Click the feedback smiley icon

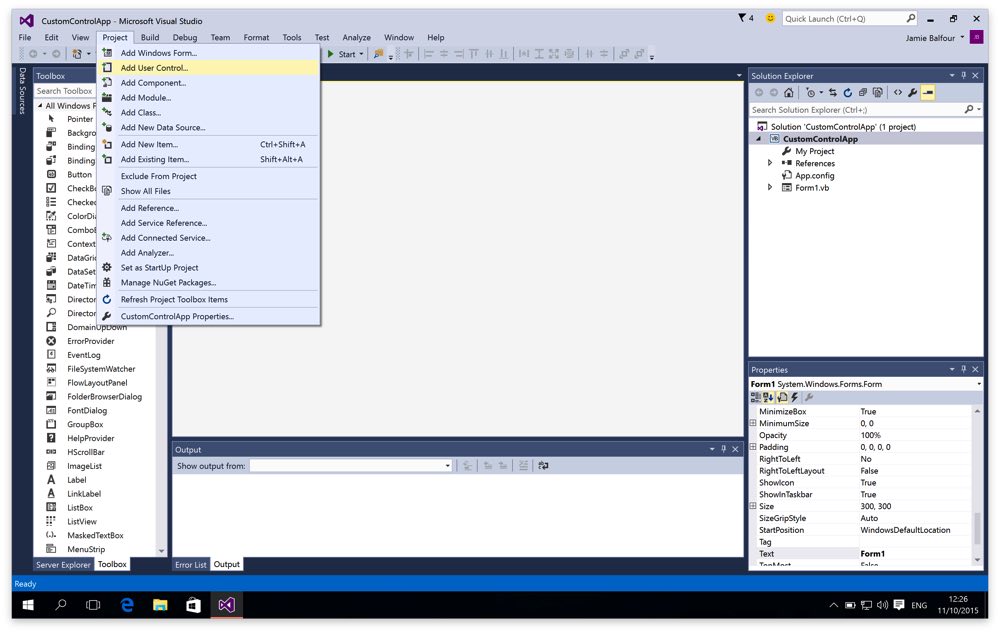coord(770,18)
